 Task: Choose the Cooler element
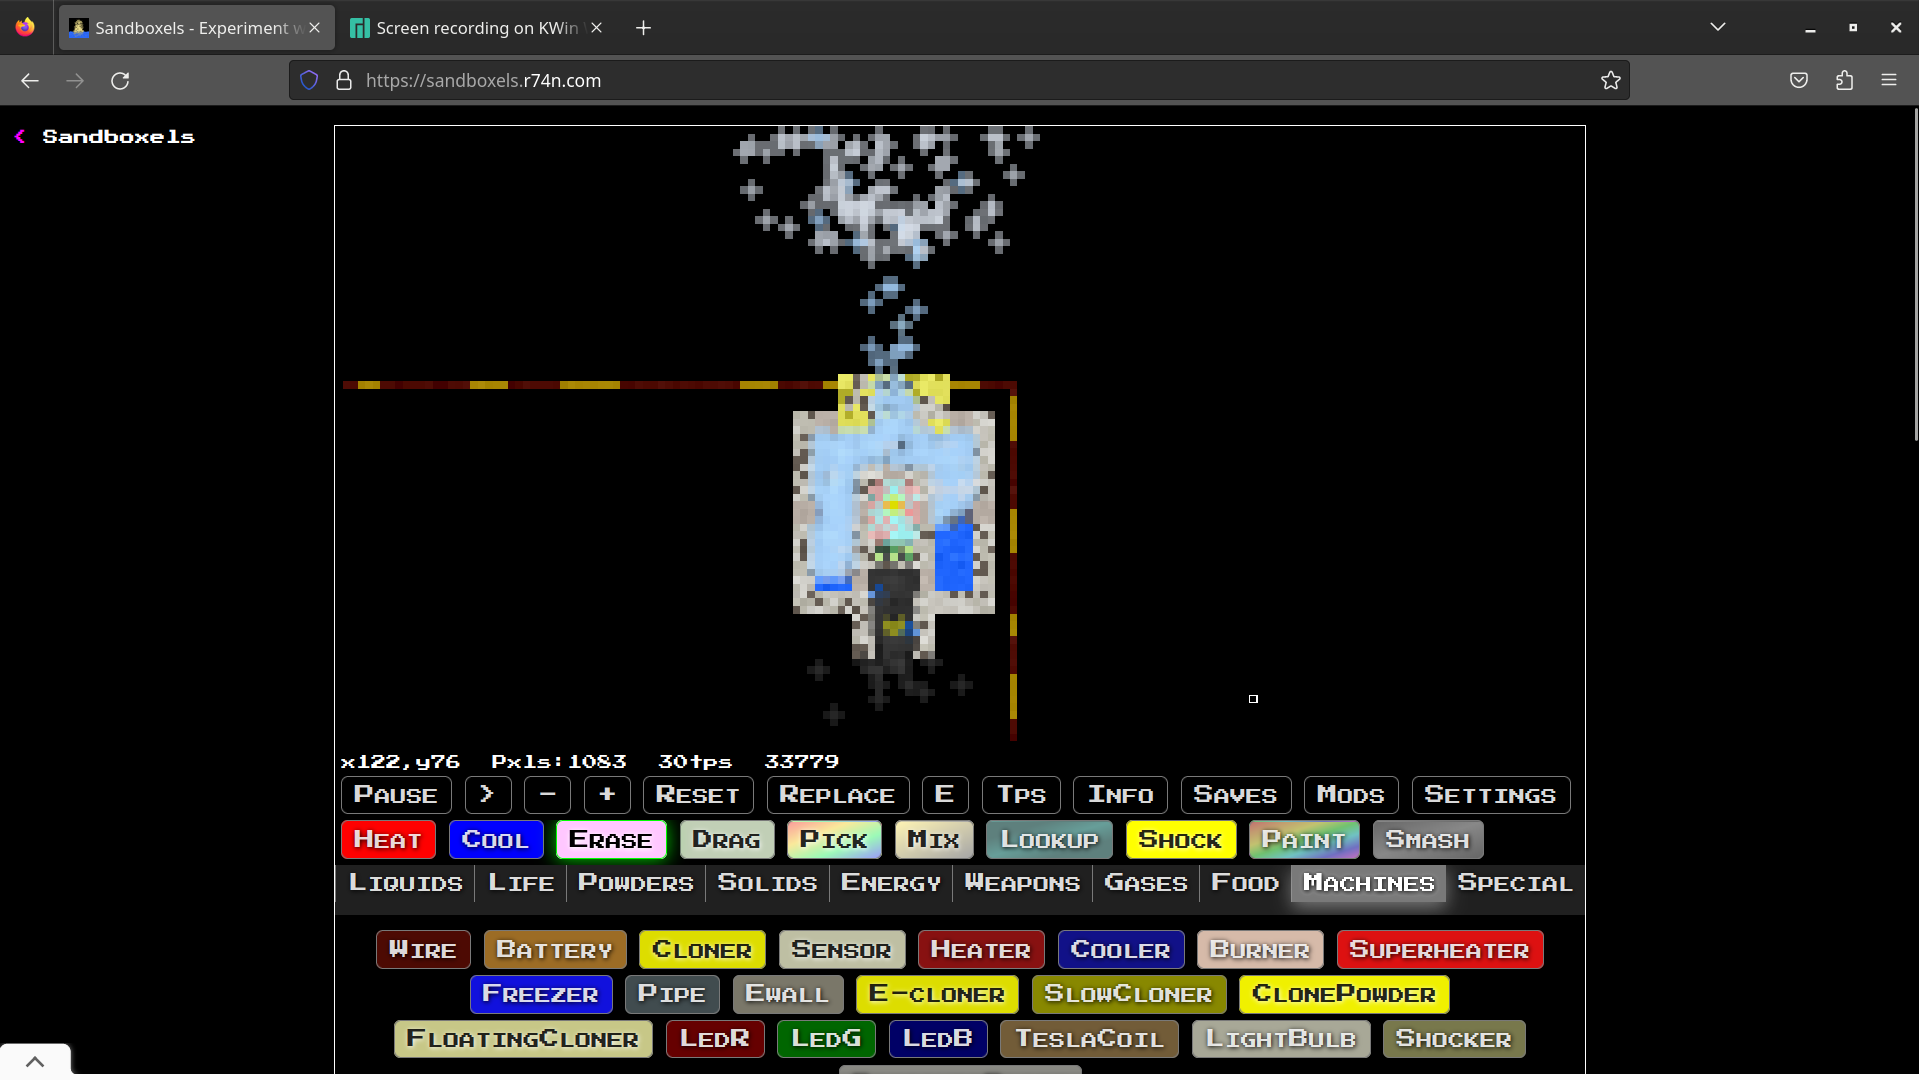pyautogui.click(x=1121, y=950)
